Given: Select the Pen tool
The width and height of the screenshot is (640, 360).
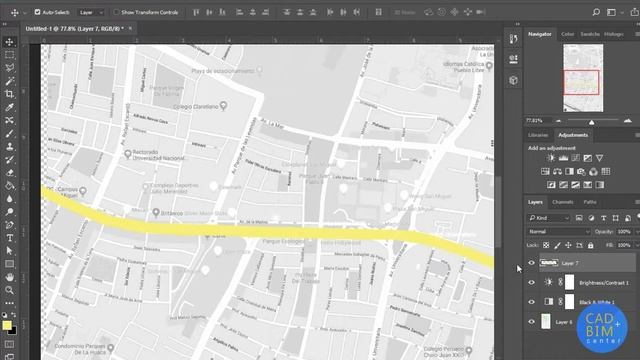Looking at the screenshot, I should point(9,225).
